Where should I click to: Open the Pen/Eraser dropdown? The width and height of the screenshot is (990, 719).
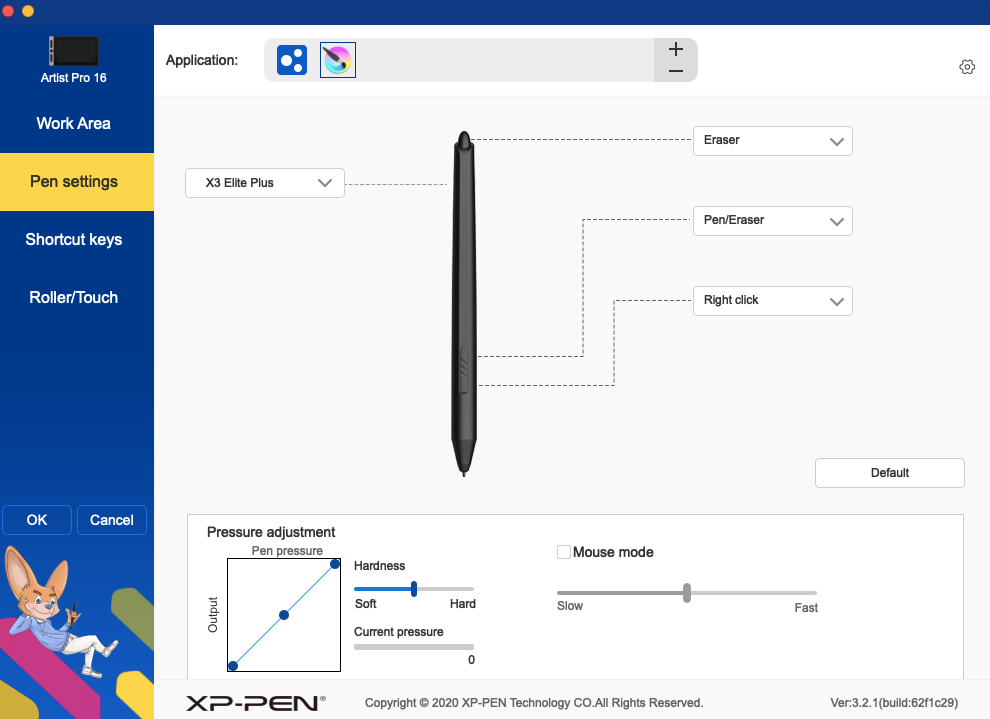click(772, 221)
